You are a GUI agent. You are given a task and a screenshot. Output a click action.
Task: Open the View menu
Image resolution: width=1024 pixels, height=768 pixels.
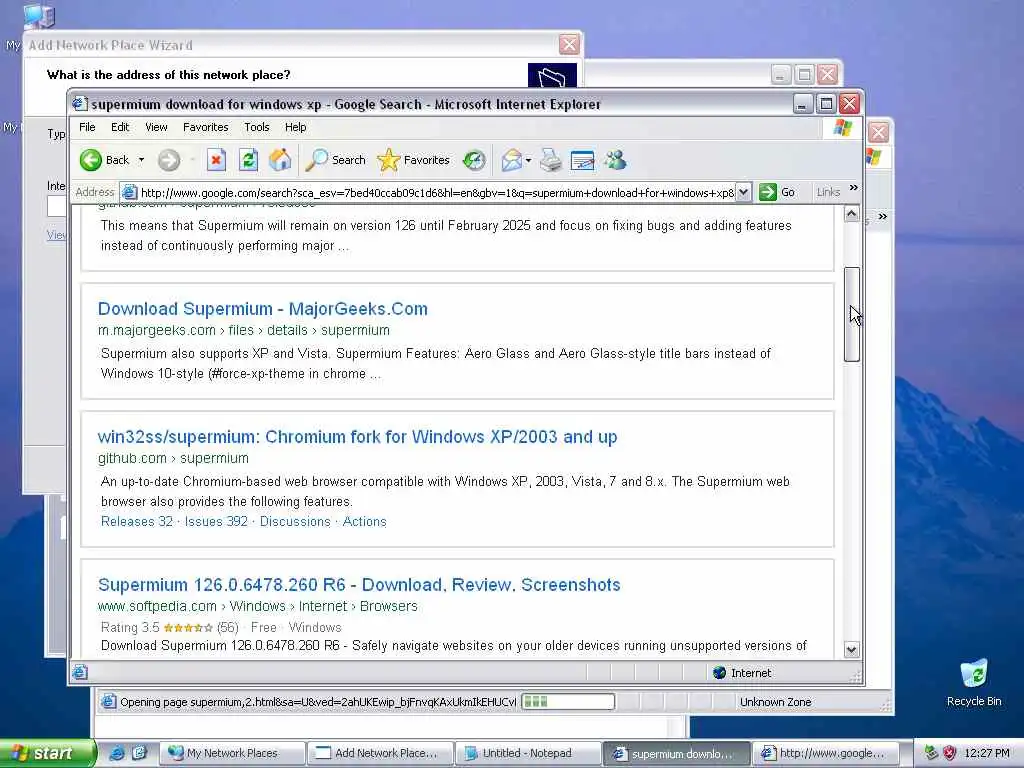coord(156,127)
